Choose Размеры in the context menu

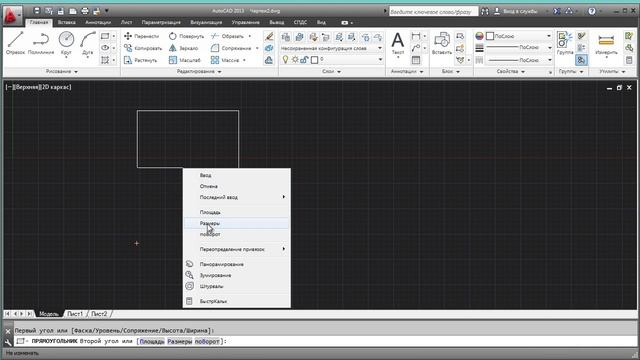click(237, 223)
